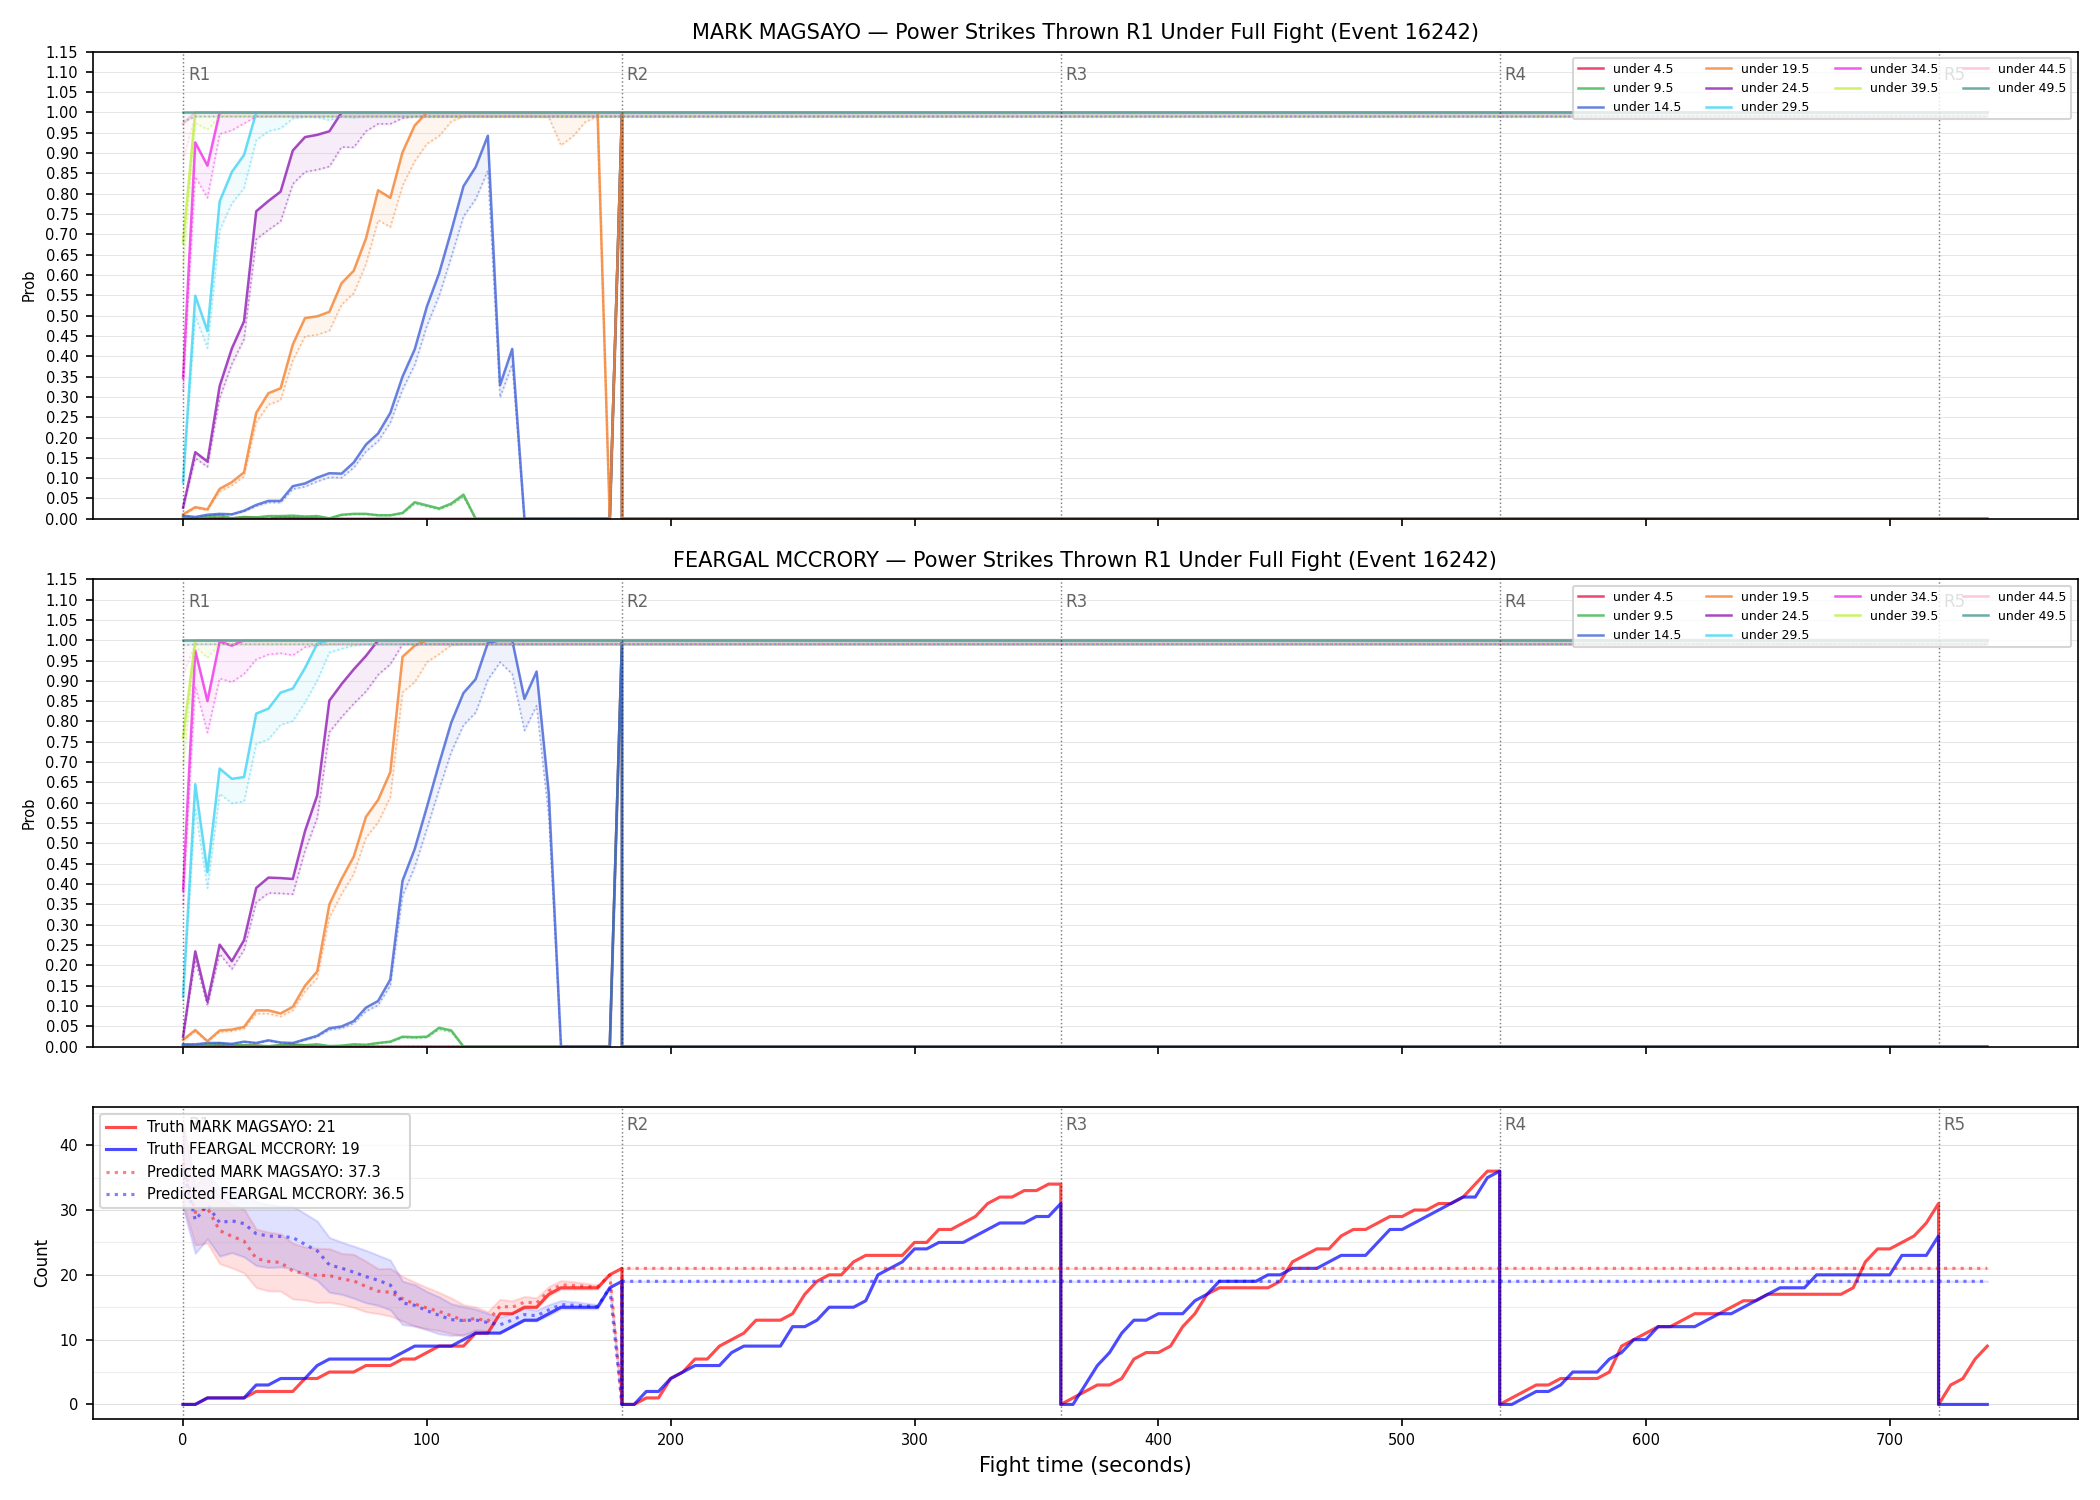Select 'under 29.5' in McCrory chart legend
The height and width of the screenshot is (1500, 2100).
click(x=1758, y=635)
